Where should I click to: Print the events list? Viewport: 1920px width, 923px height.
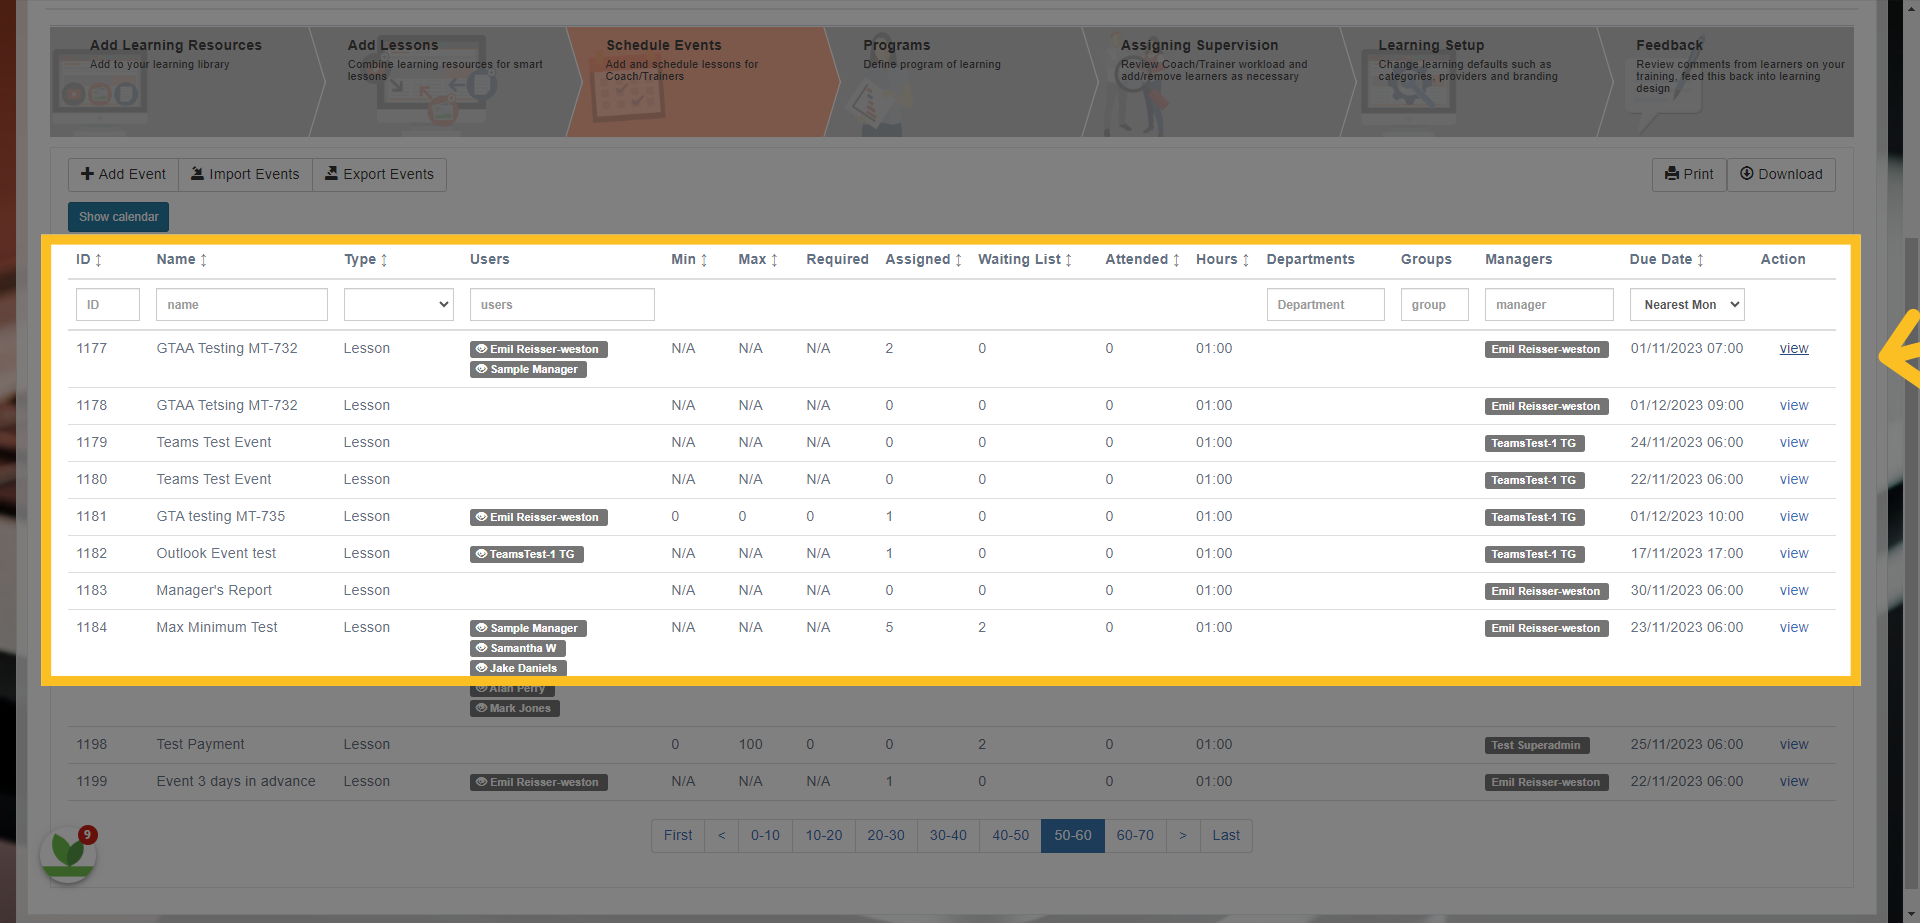[1689, 174]
